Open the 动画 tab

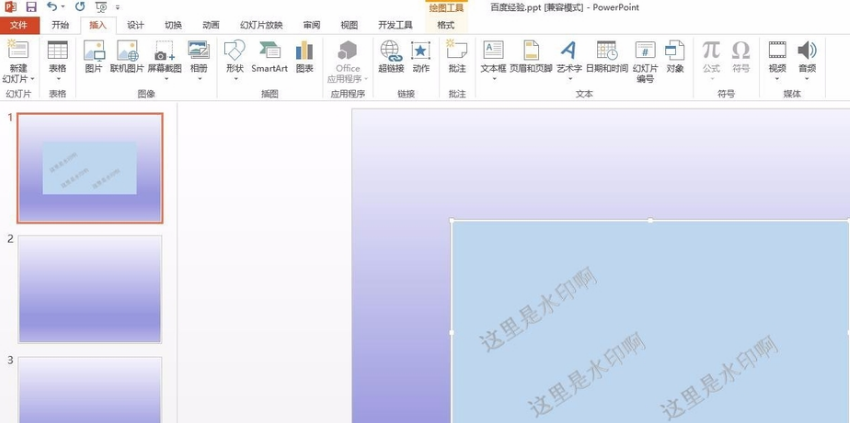(x=211, y=25)
